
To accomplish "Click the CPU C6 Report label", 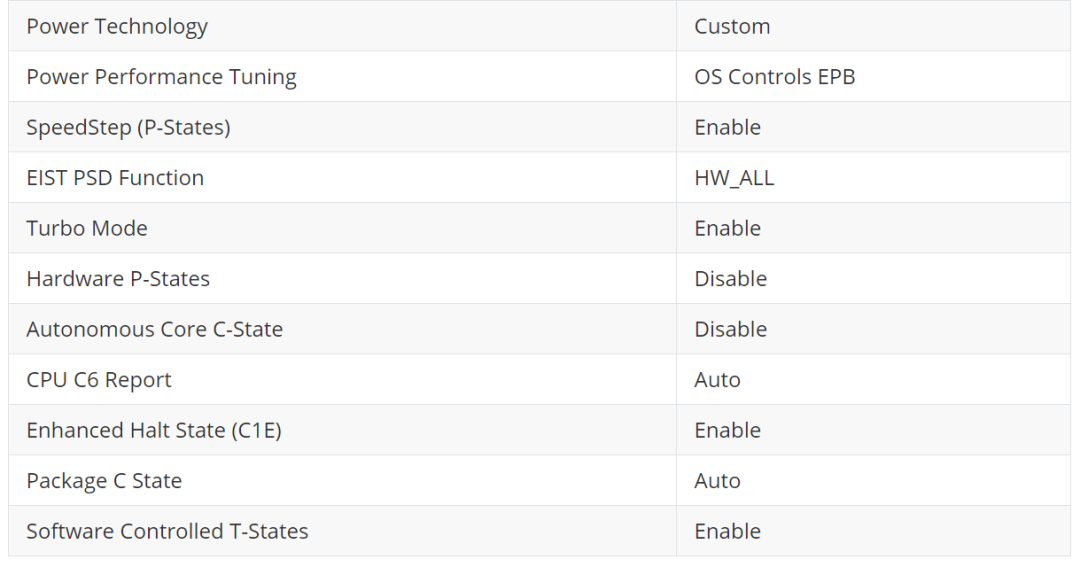I will tap(99, 380).
